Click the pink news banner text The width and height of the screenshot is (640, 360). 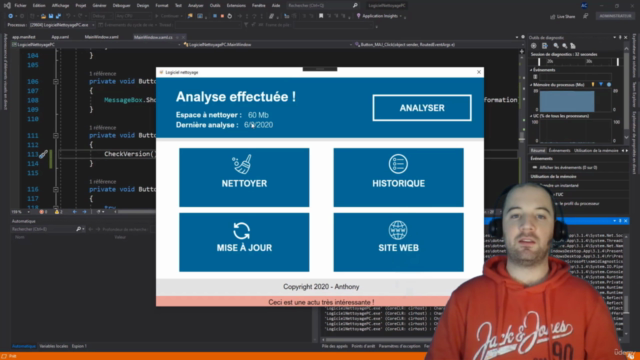(x=321, y=302)
